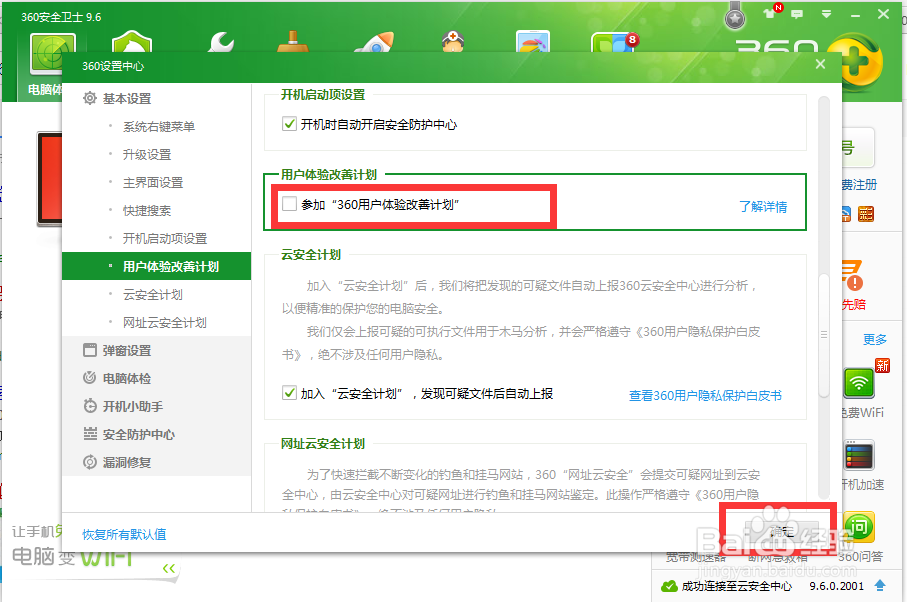
Task: Click the 360 yellow-green plus logo
Action: pyautogui.click(x=858, y=62)
